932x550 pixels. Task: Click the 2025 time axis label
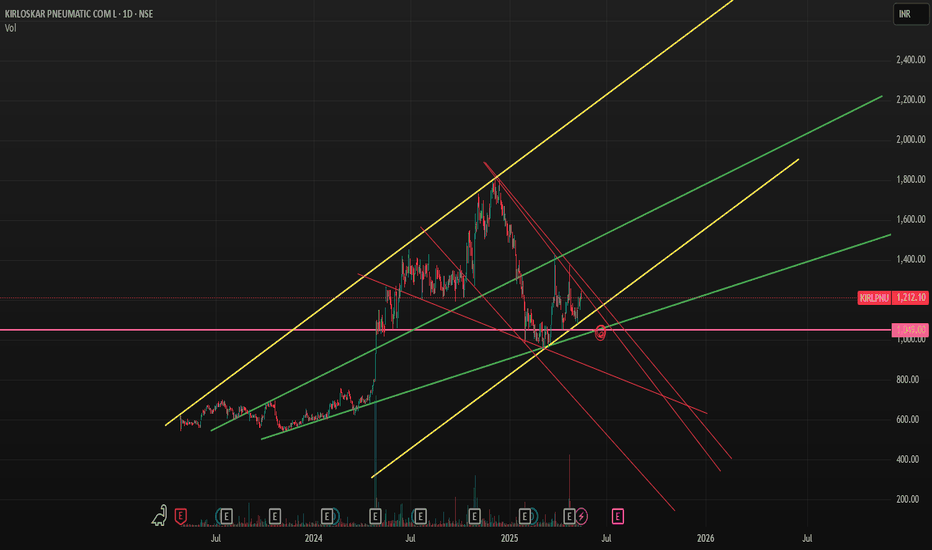tap(509, 538)
